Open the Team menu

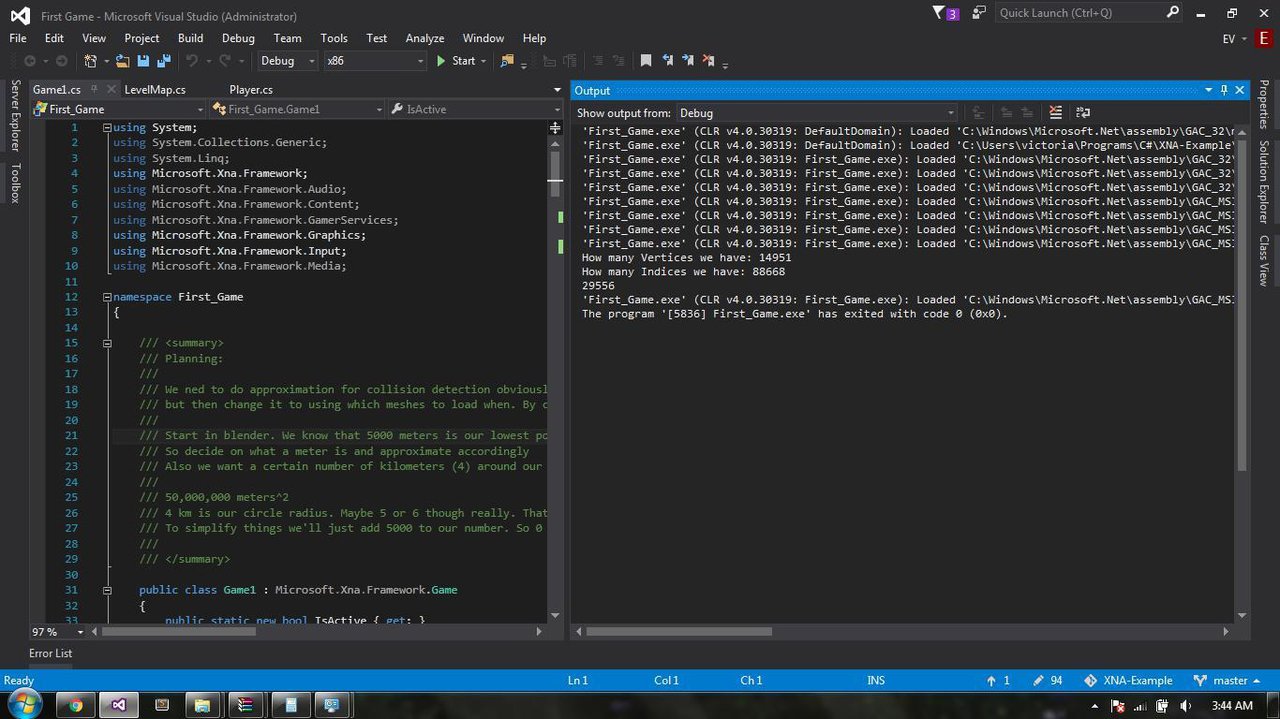point(287,38)
